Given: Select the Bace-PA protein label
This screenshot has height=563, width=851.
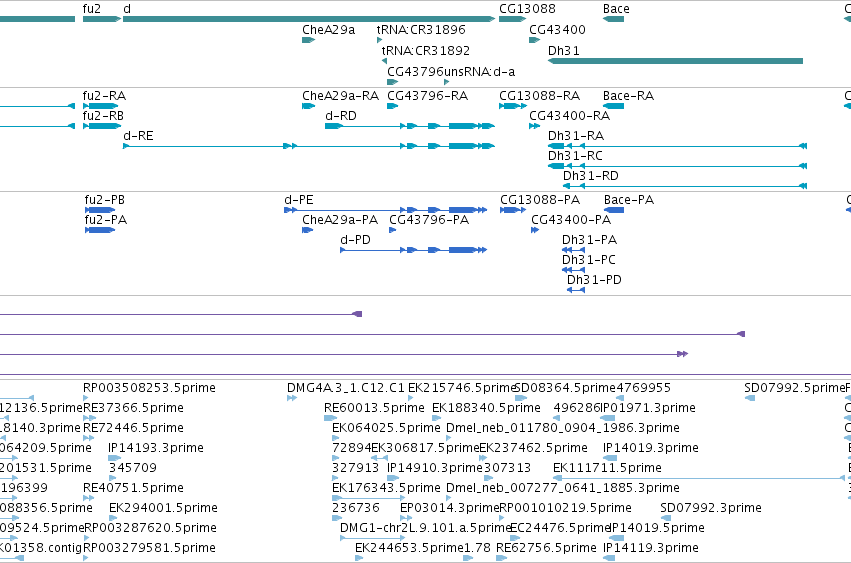Looking at the screenshot, I should pyautogui.click(x=629, y=200).
